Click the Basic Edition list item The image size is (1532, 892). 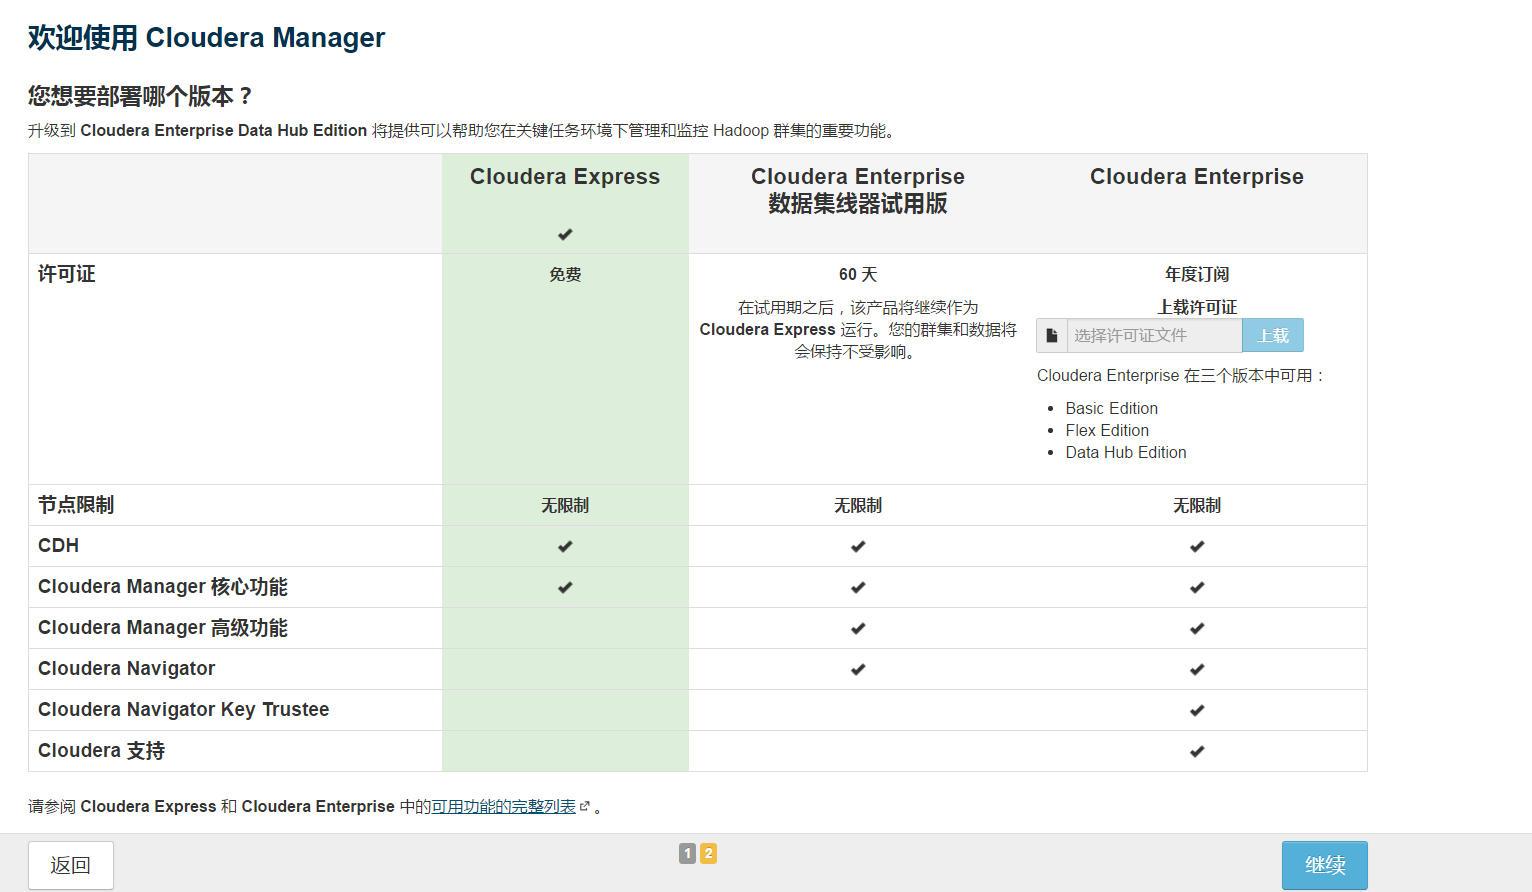tap(1112, 408)
